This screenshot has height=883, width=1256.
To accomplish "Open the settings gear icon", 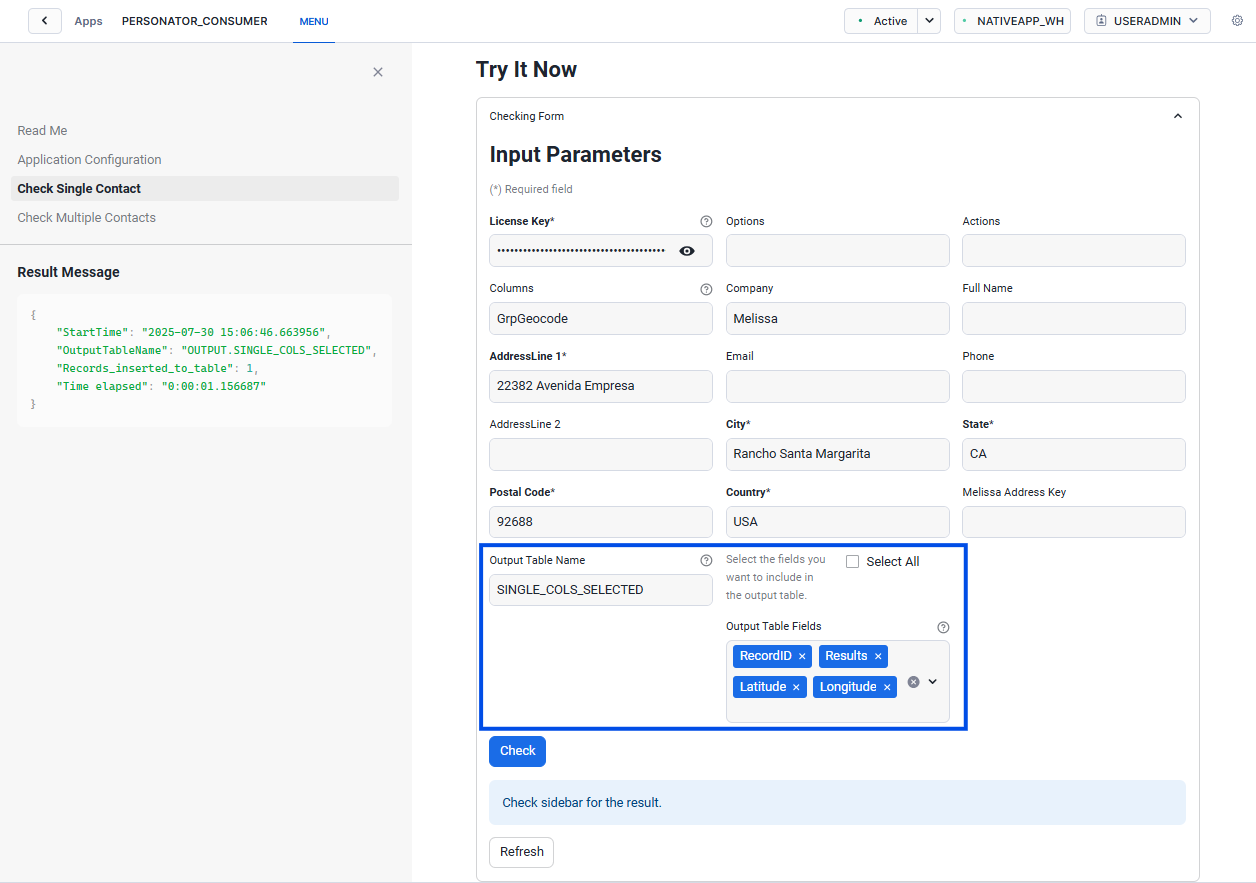I will 1237,21.
